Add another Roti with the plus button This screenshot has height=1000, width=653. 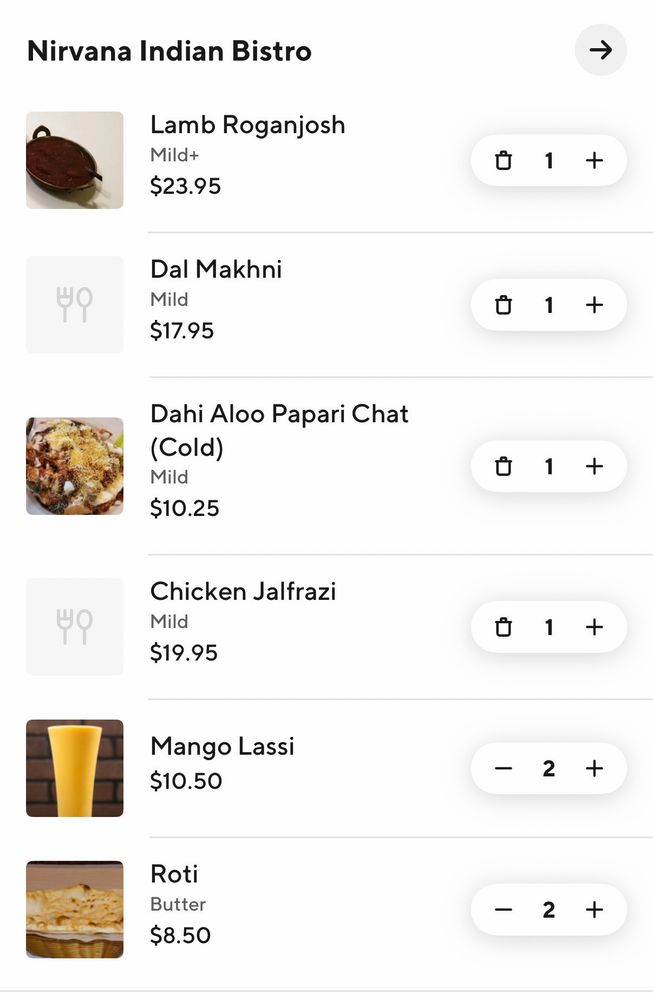click(594, 910)
